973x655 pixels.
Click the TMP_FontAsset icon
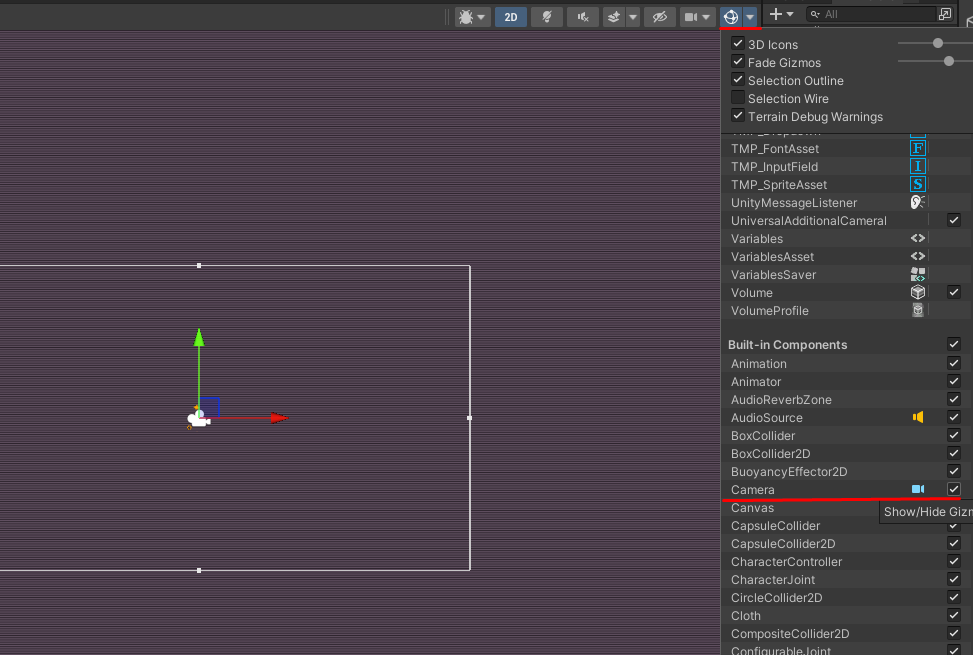click(918, 148)
